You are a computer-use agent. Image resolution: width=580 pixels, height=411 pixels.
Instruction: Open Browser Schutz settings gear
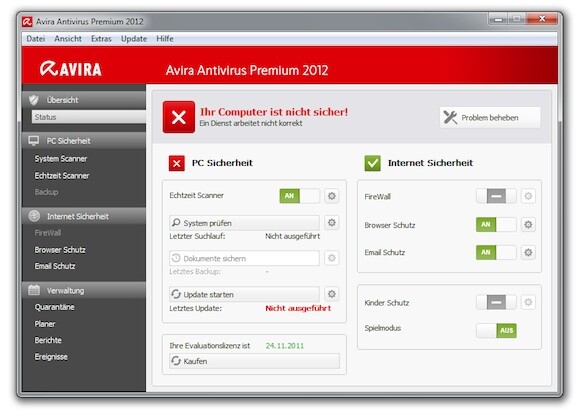tap(528, 224)
